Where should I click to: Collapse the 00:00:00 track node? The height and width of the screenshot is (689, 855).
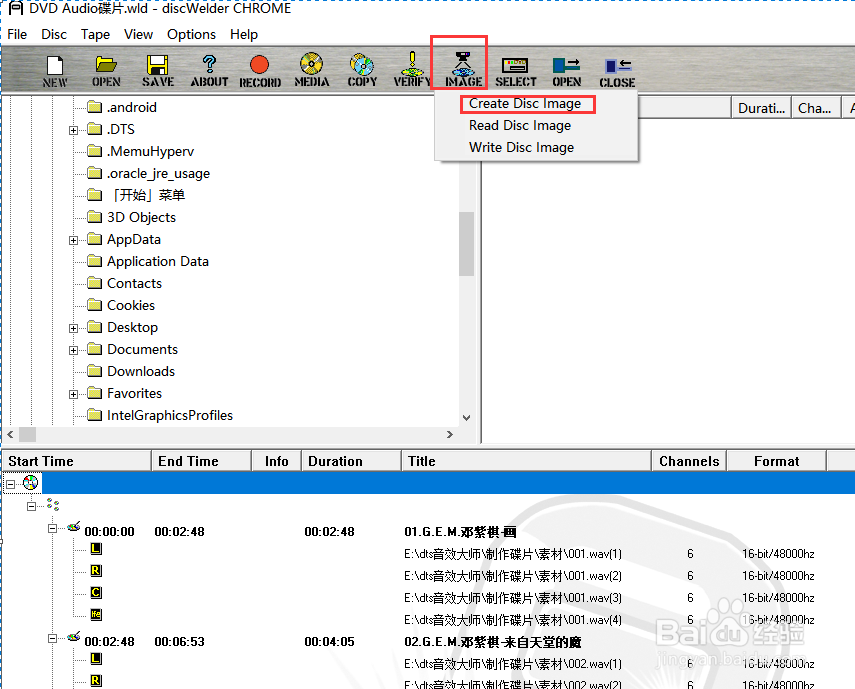pyautogui.click(x=52, y=528)
